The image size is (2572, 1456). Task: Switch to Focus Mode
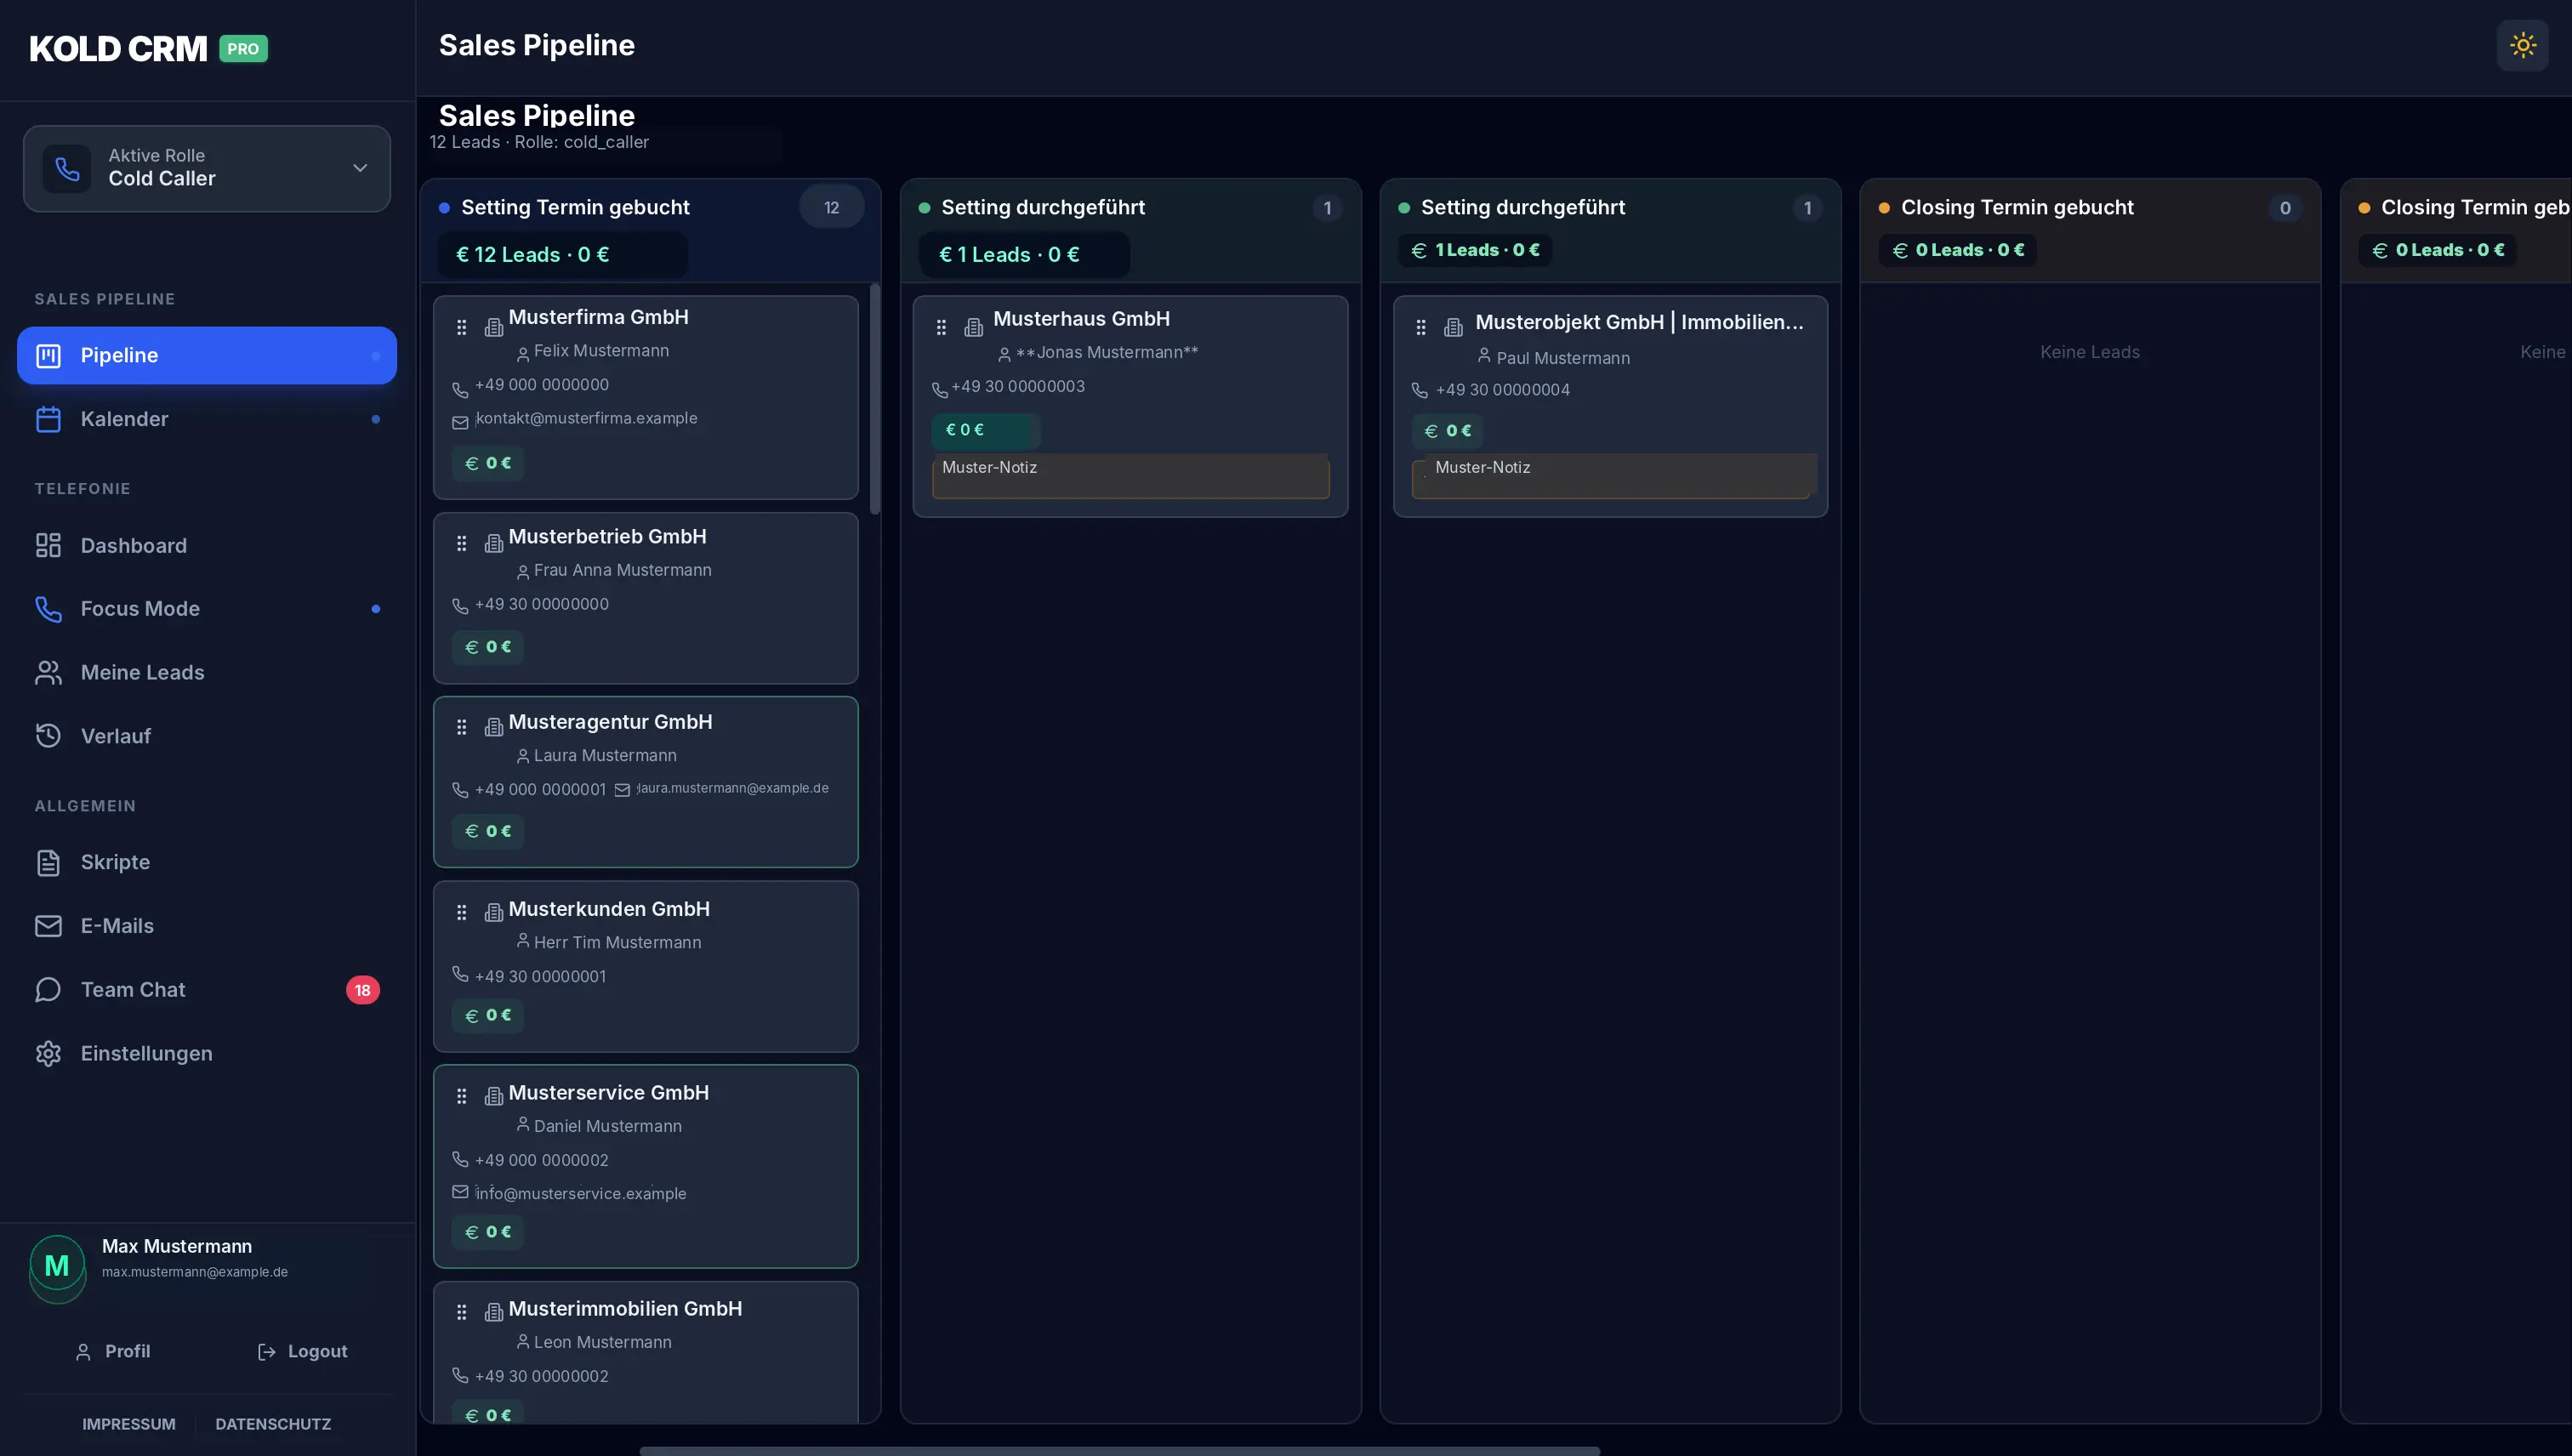[207, 609]
